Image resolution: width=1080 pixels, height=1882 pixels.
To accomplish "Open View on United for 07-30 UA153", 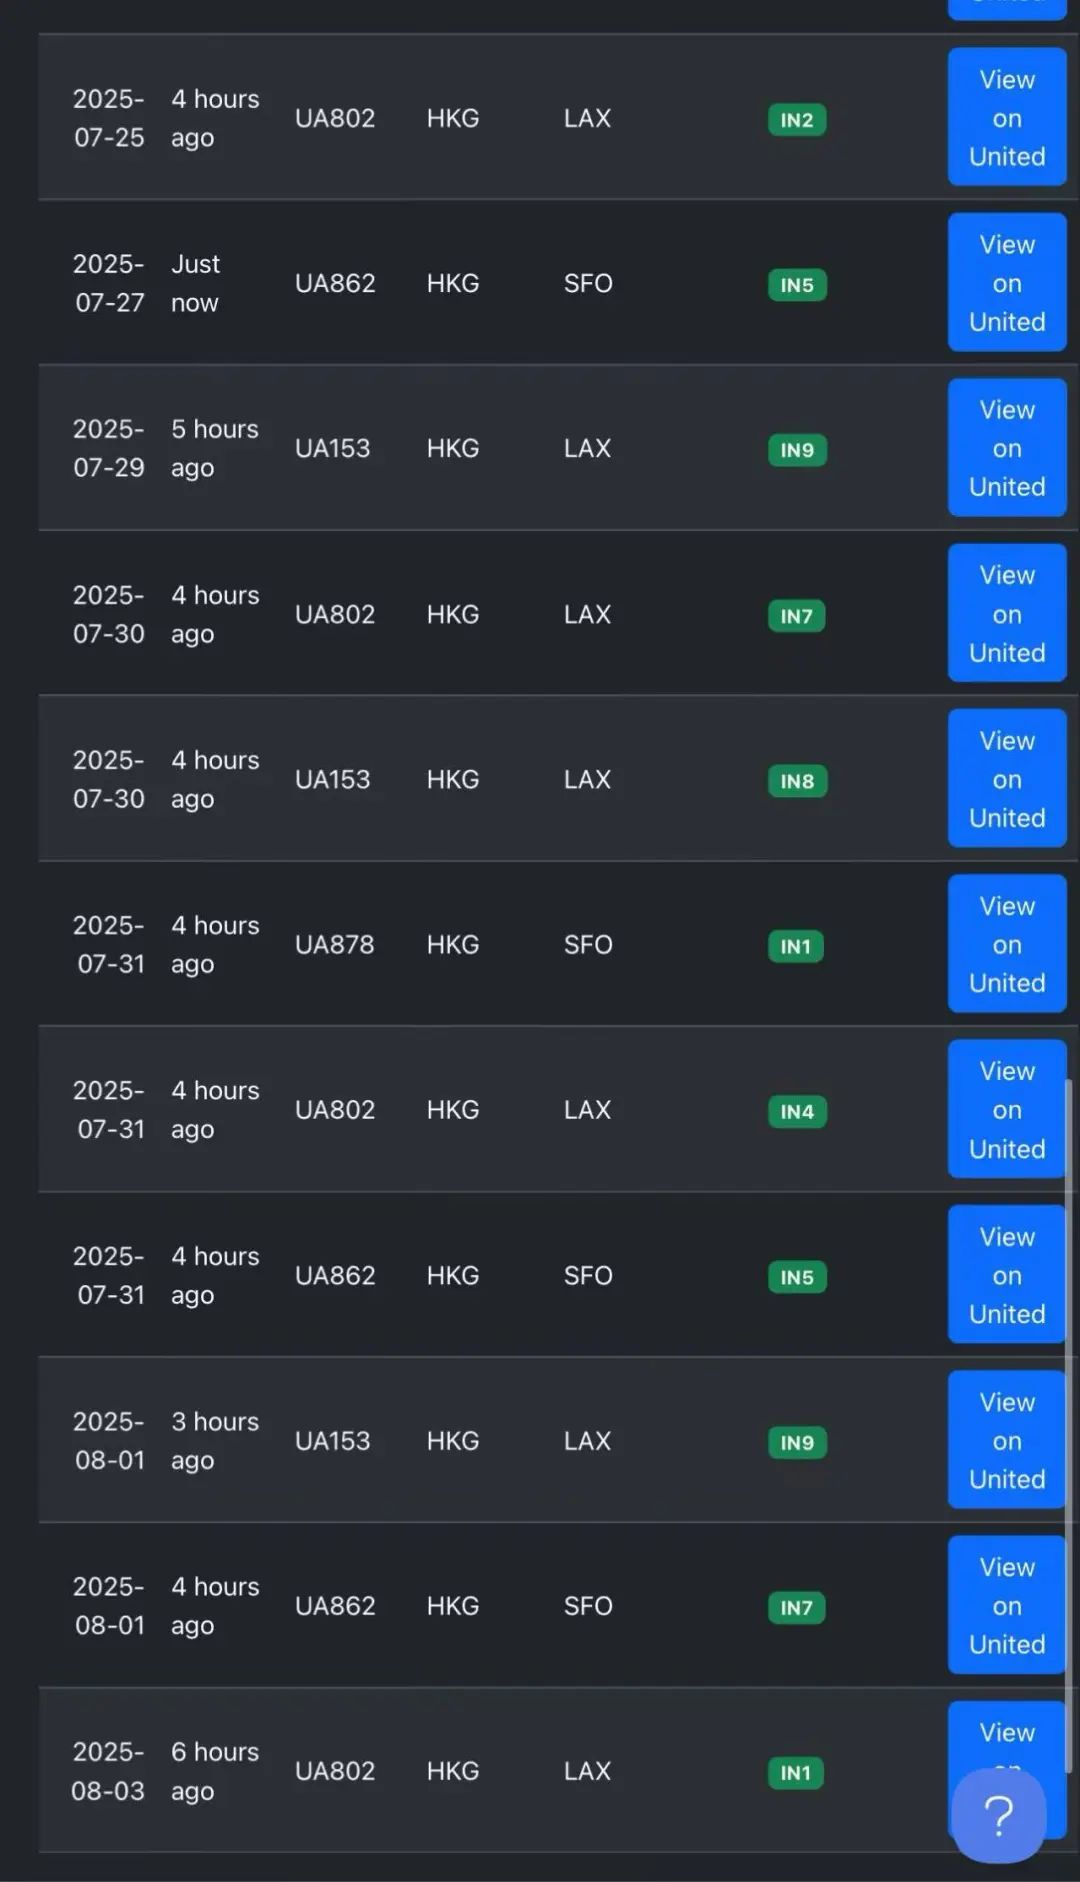I will click(x=1006, y=779).
